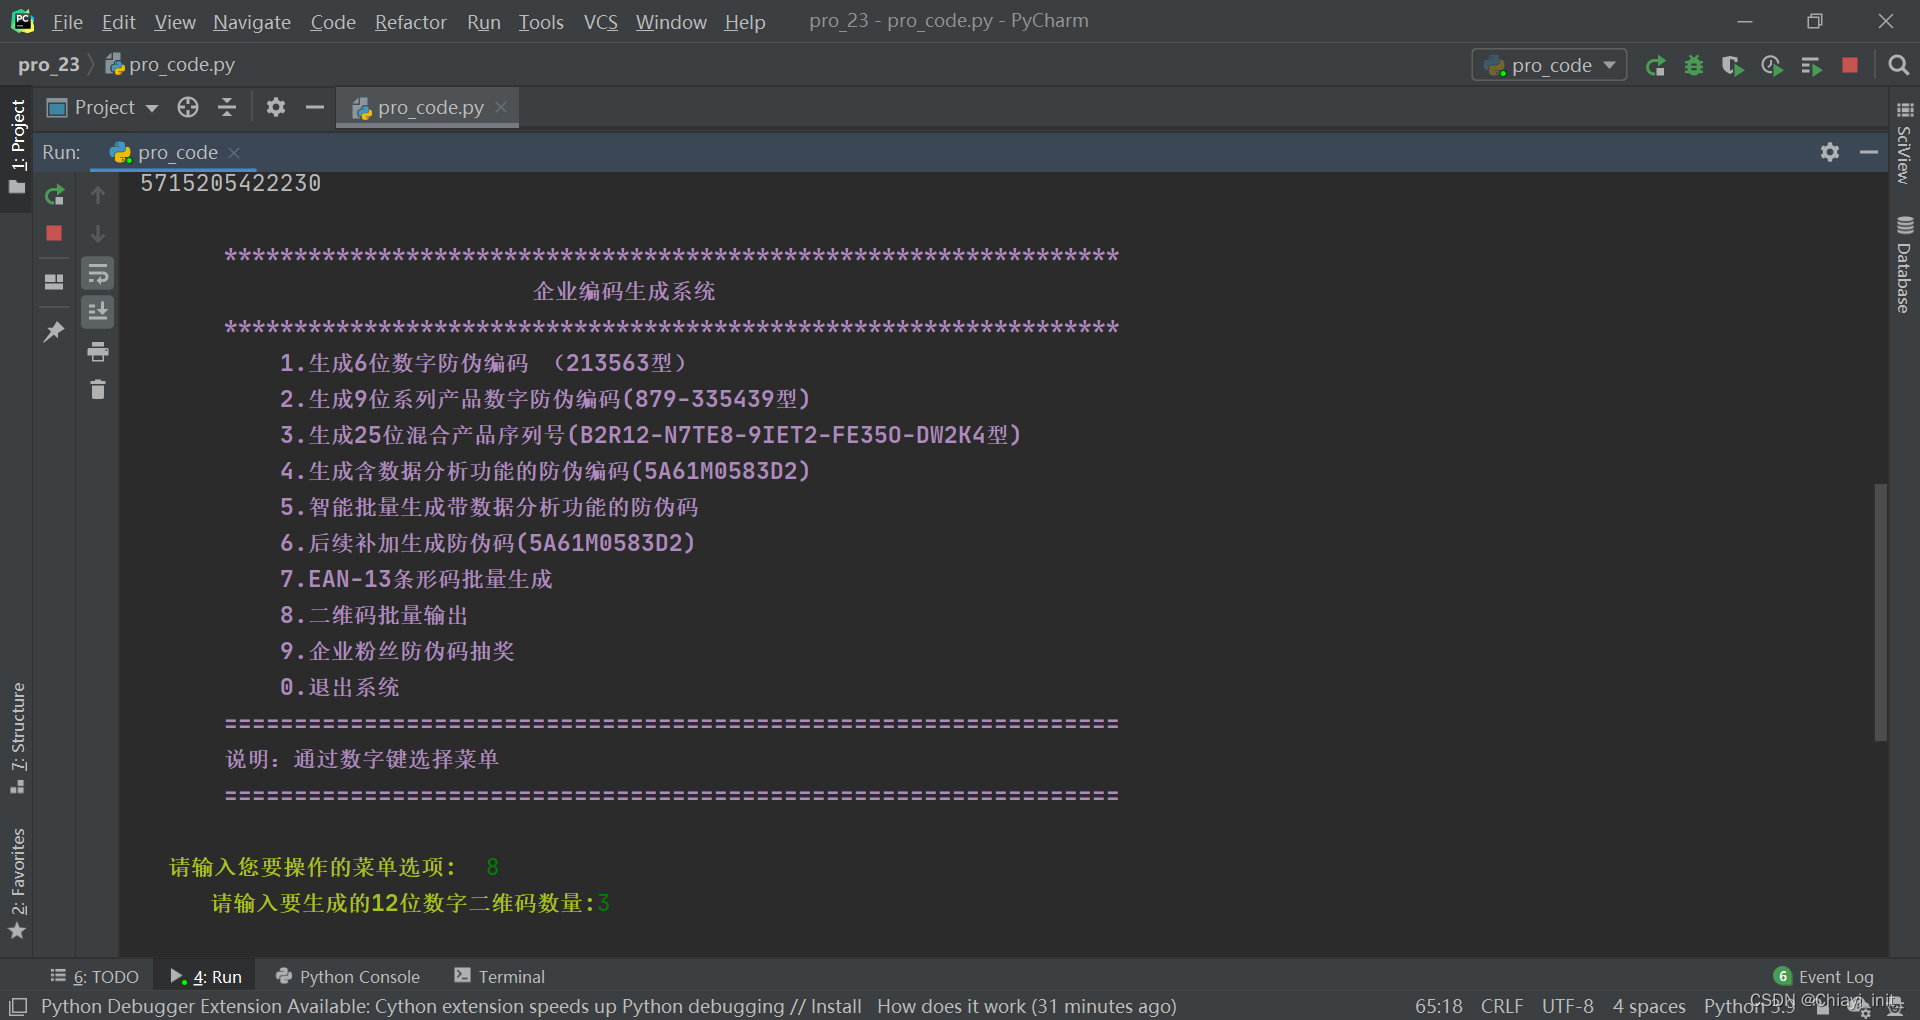Click the UTF-8 encoding status
This screenshot has height=1020, width=1920.
point(1568,1006)
